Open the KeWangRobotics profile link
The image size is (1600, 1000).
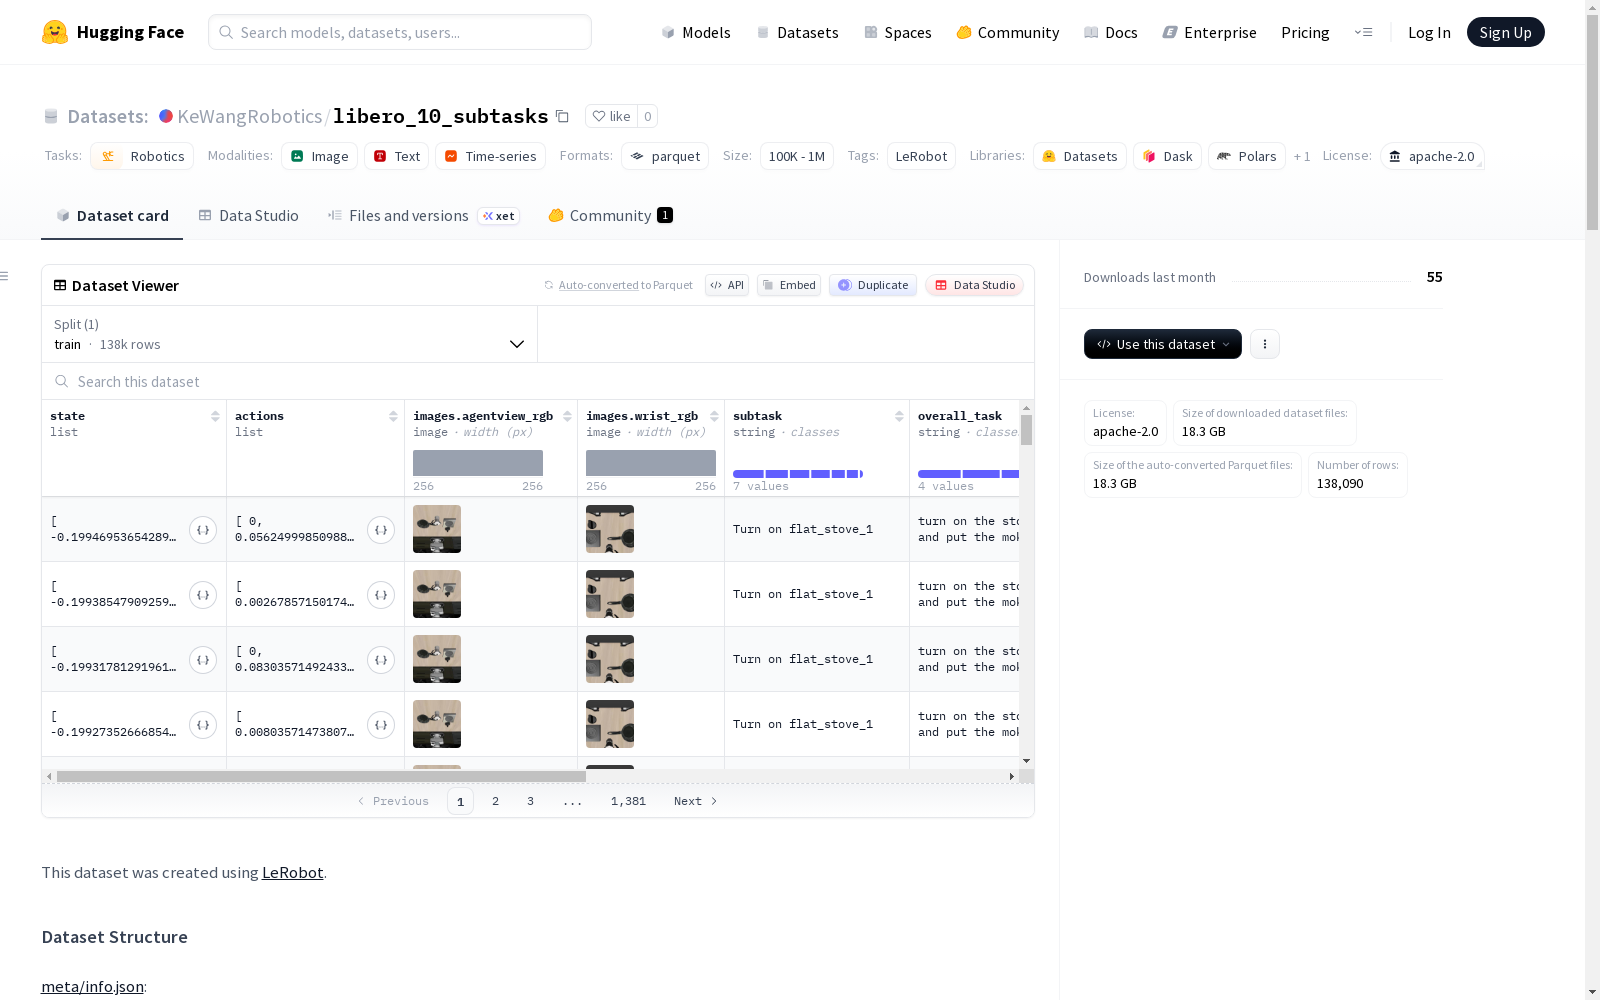[x=250, y=116]
